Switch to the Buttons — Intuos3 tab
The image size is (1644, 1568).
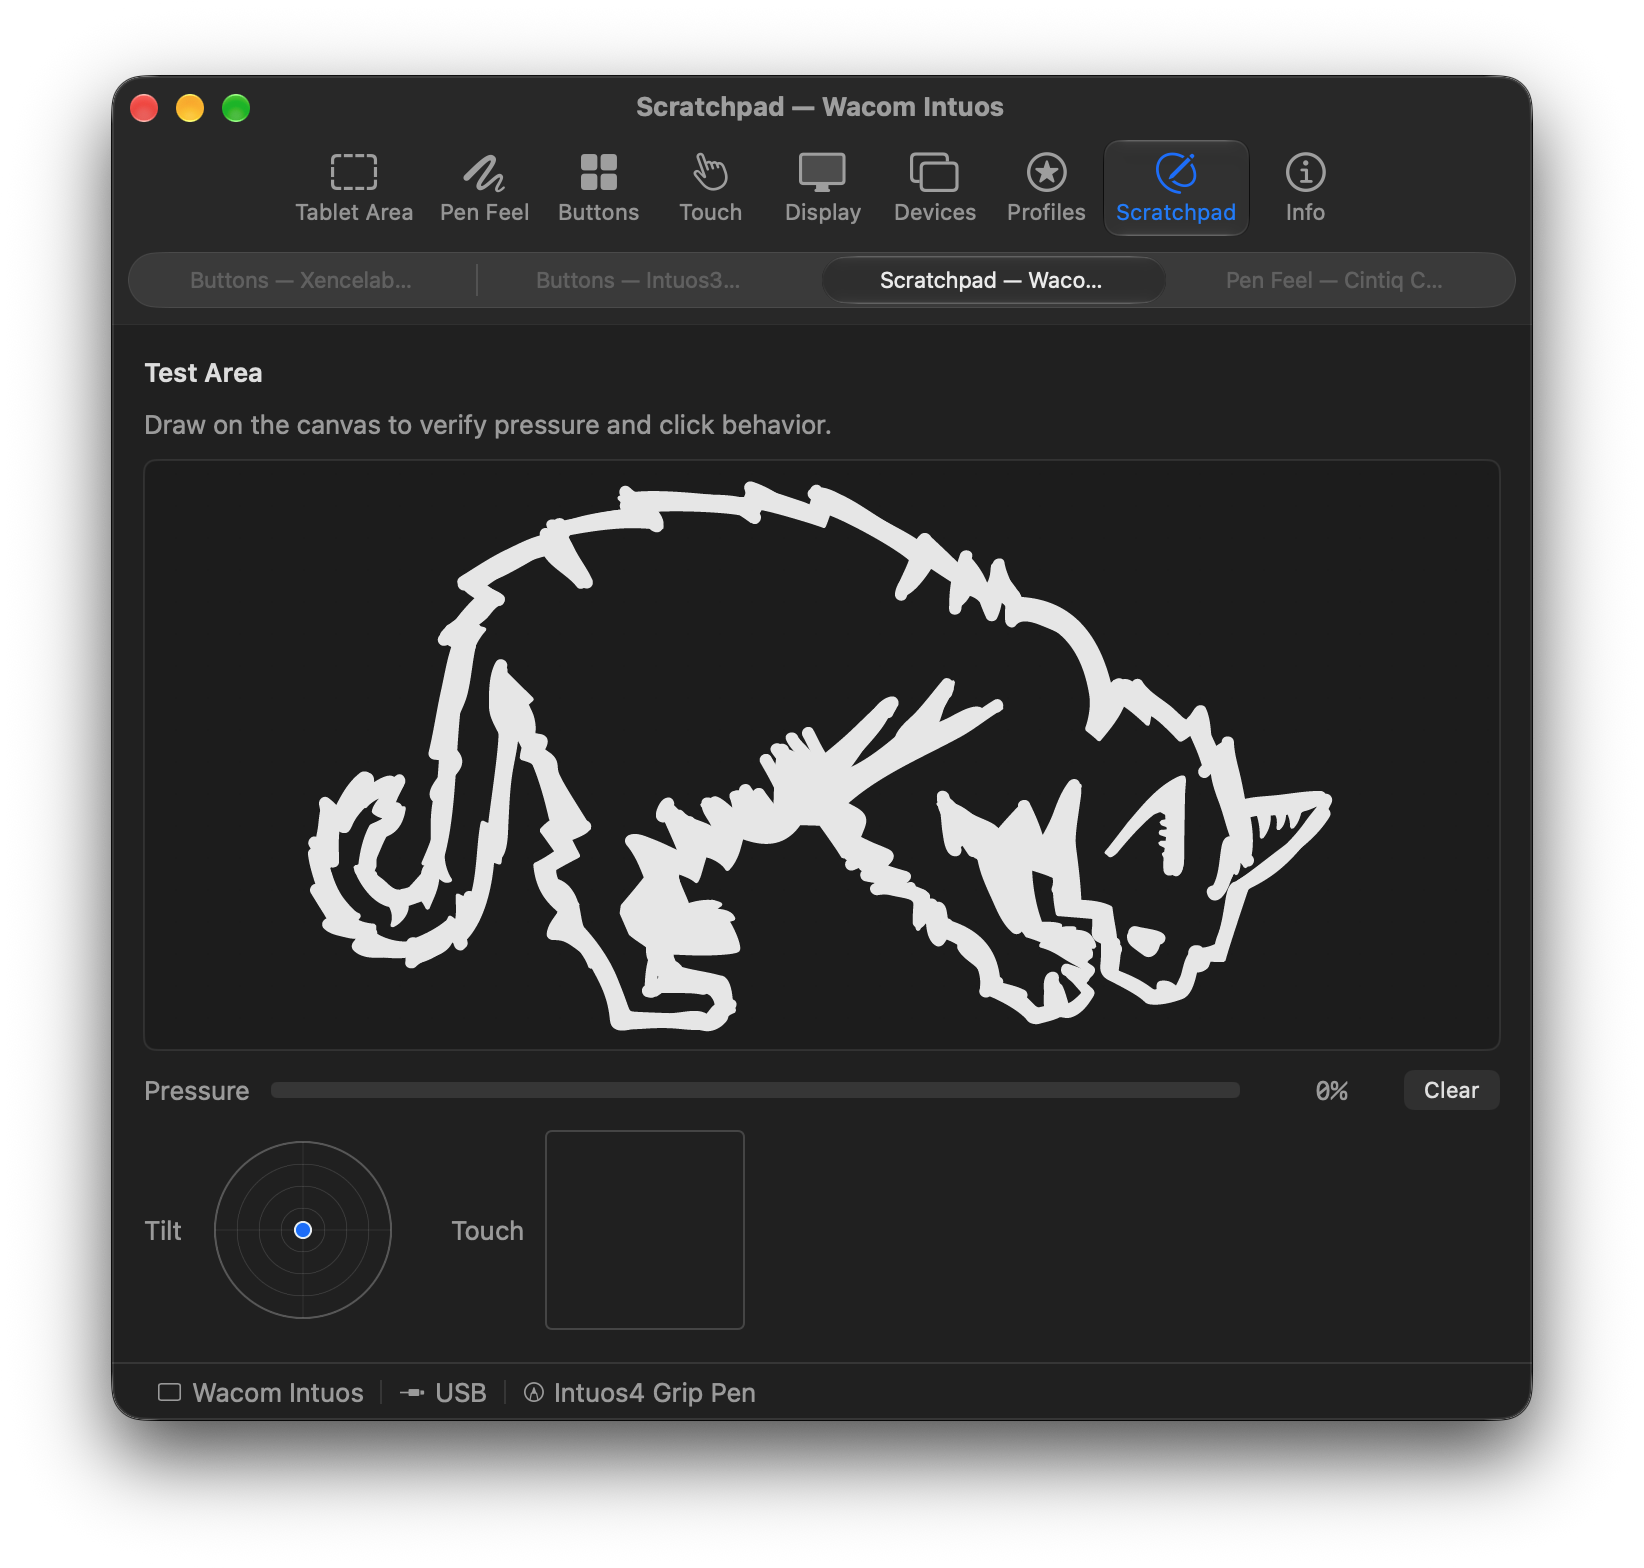638,280
